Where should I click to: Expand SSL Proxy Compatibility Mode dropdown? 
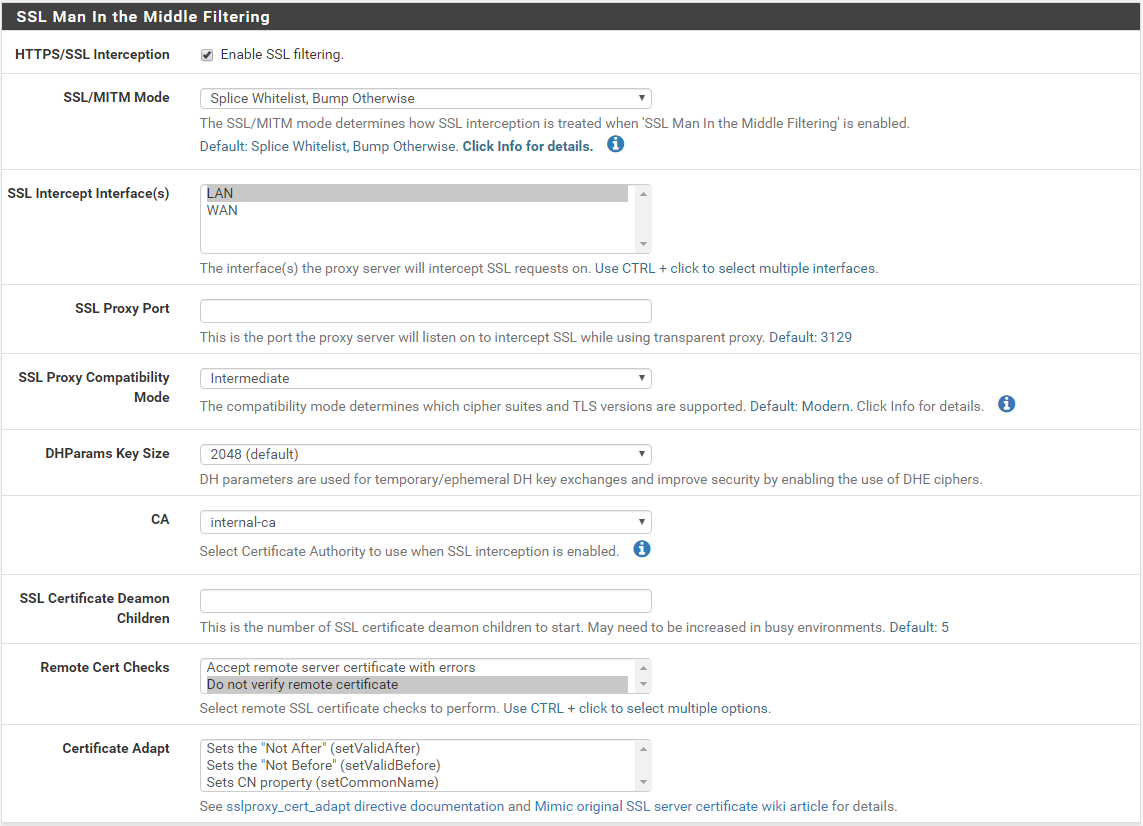(x=425, y=378)
